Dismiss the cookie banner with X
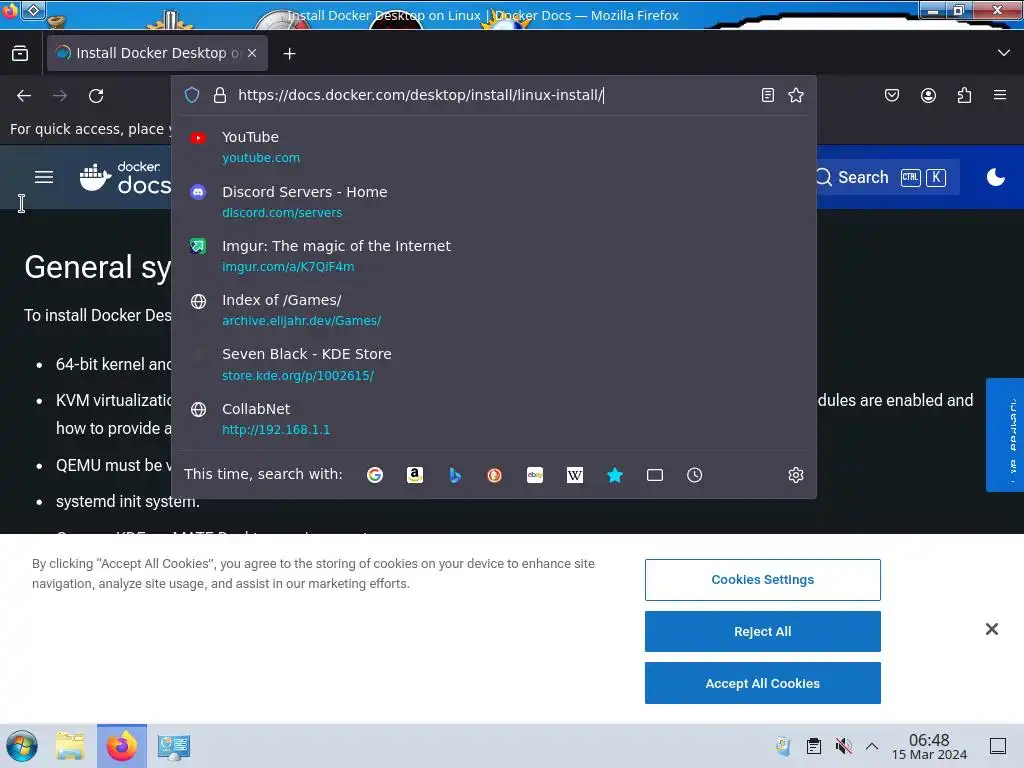 click(x=991, y=629)
